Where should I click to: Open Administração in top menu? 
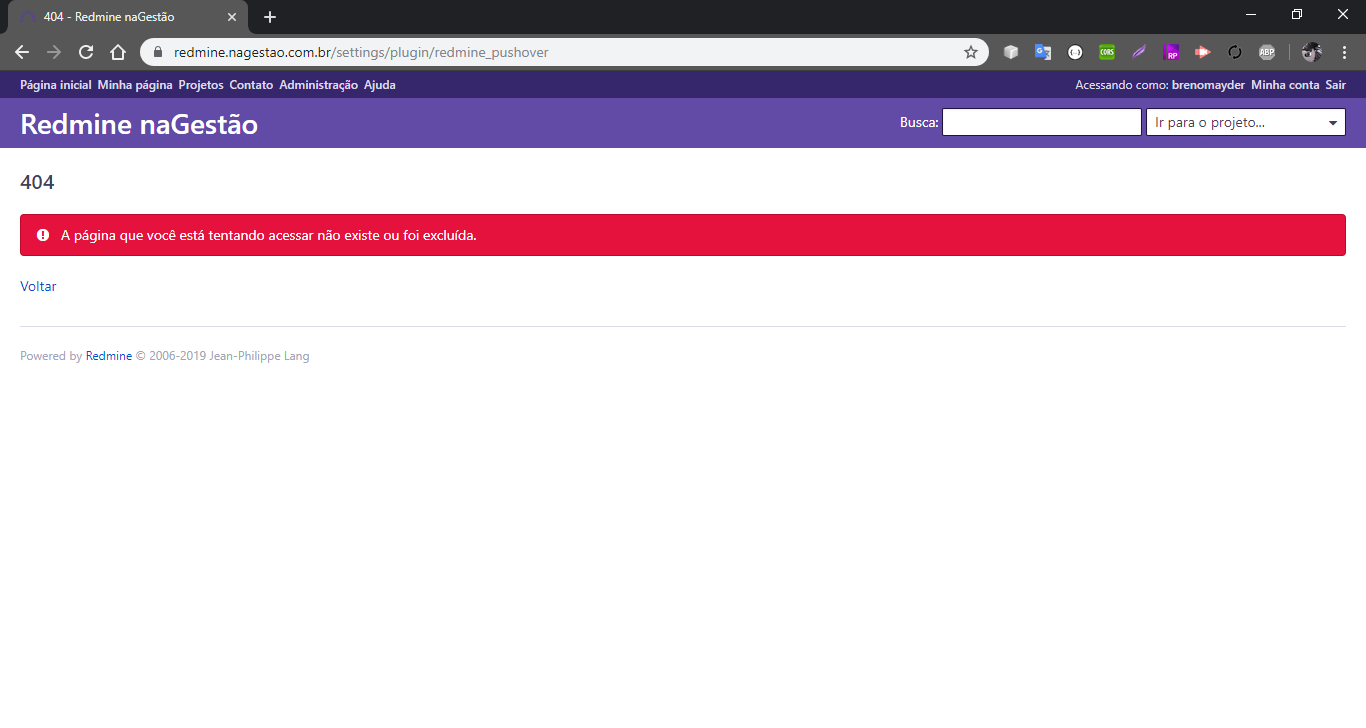pyautogui.click(x=318, y=85)
